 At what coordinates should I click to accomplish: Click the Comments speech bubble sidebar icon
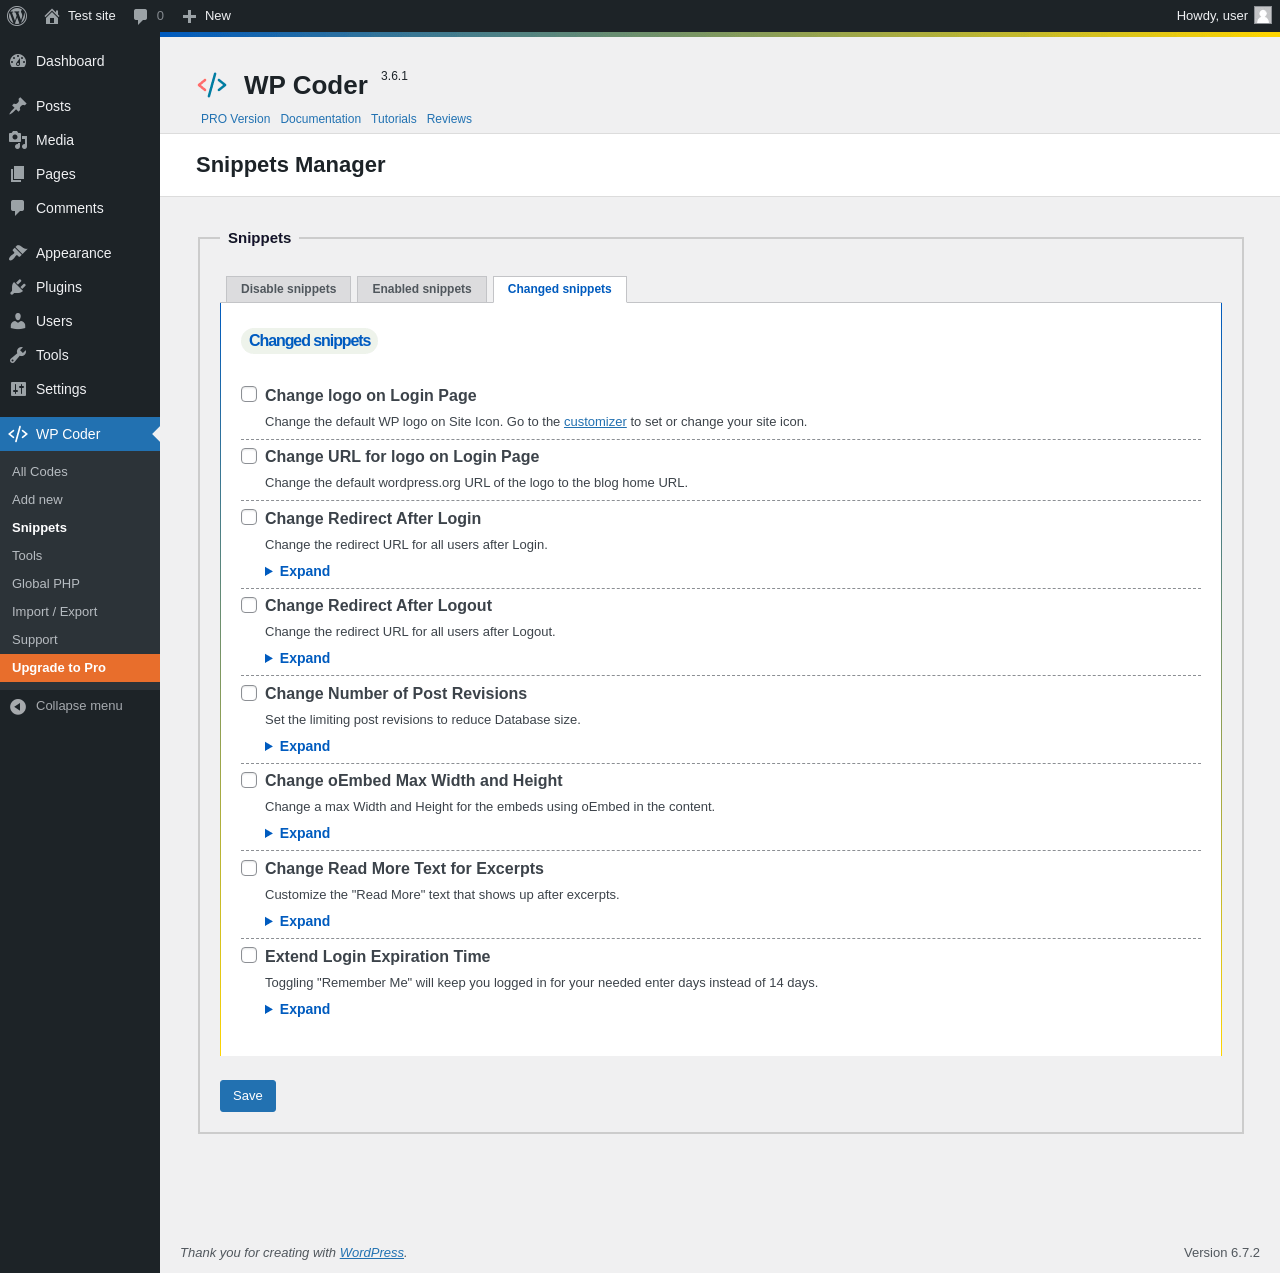pos(18,208)
